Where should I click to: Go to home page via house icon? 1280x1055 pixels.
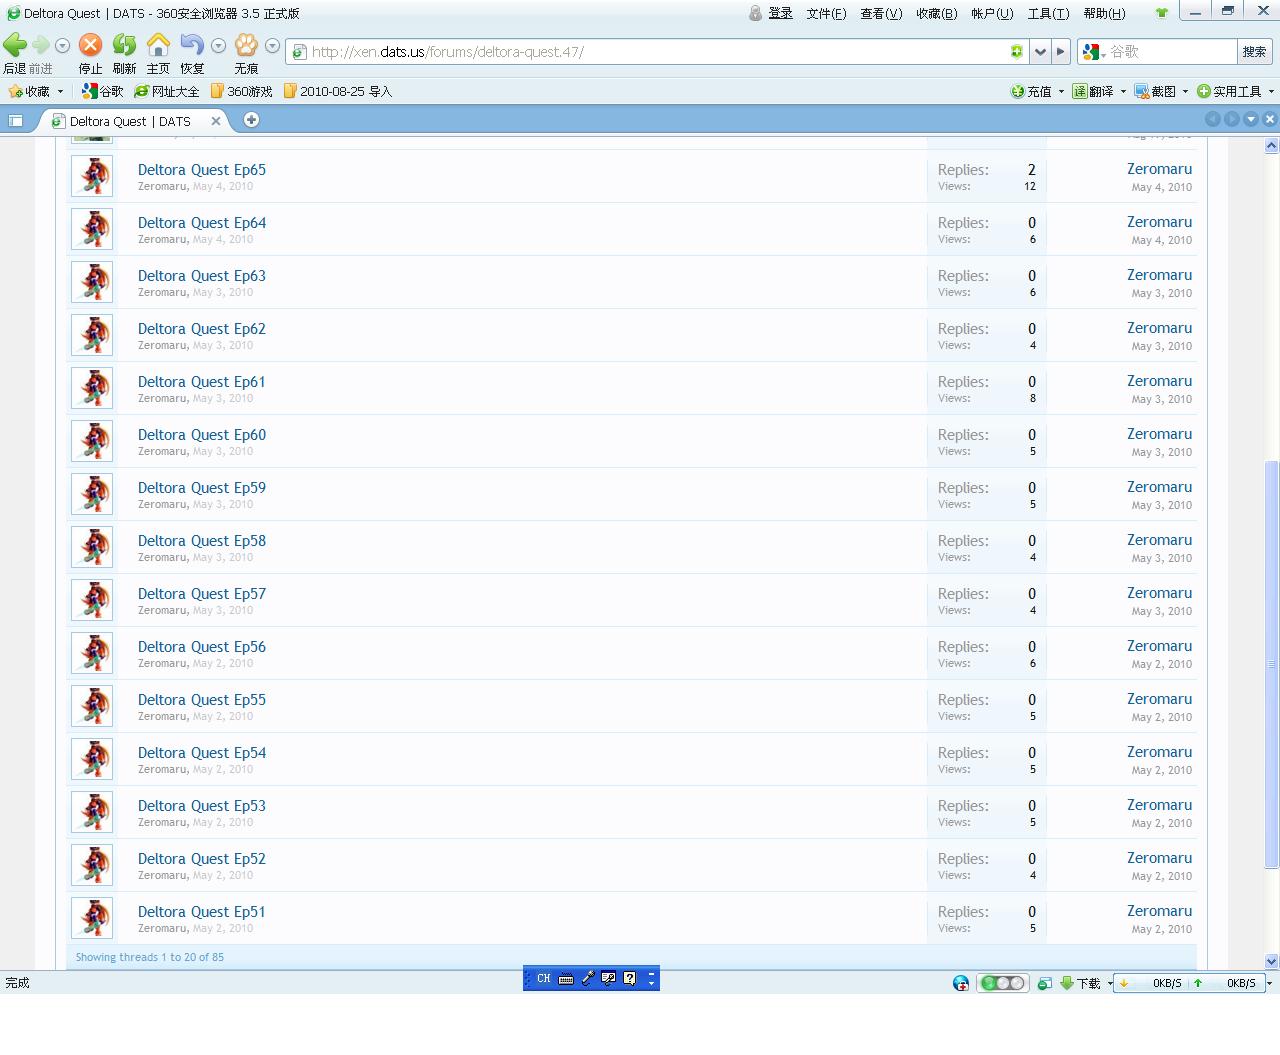158,45
